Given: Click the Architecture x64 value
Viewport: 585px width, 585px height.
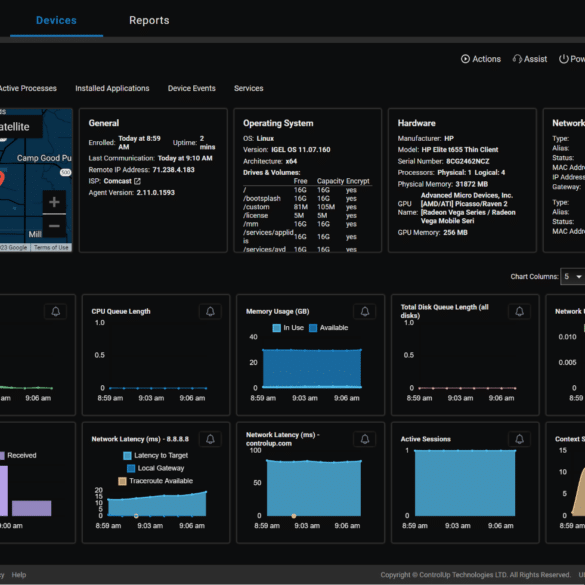Looking at the screenshot, I should 291,161.
